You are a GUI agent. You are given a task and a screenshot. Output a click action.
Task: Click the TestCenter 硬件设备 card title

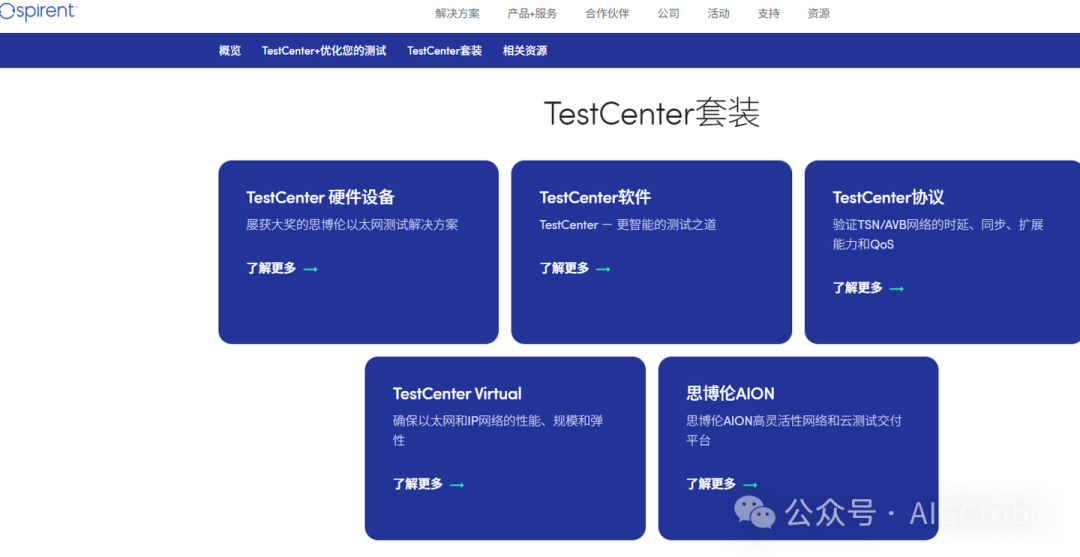pyautogui.click(x=320, y=198)
